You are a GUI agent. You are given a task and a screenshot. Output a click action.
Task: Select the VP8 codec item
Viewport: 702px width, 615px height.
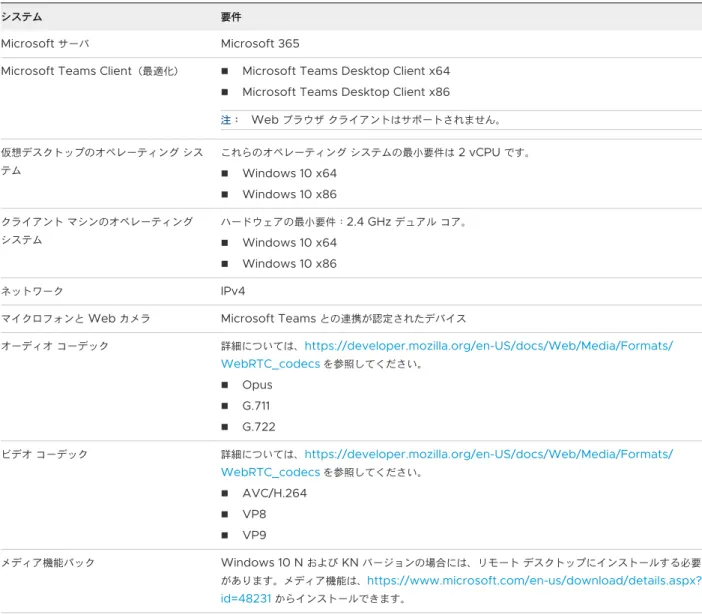click(x=254, y=514)
